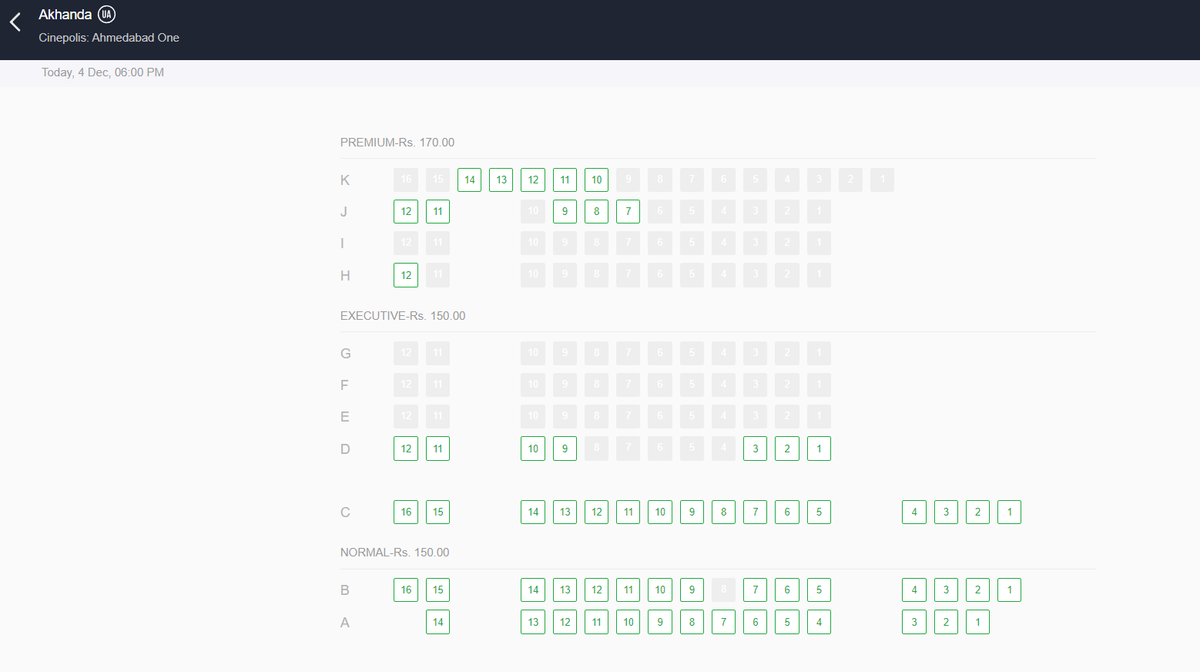This screenshot has height=672, width=1200.
Task: Select seat 3 in row A
Action: [914, 622]
